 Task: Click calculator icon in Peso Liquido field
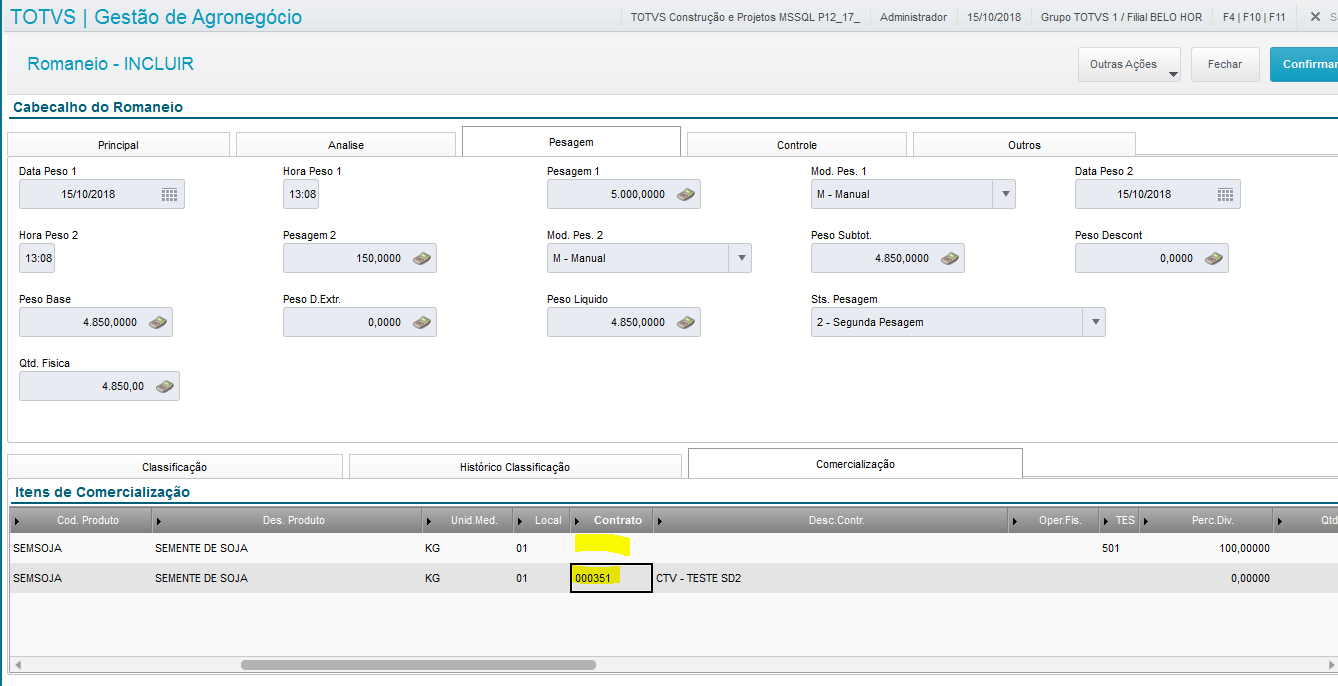pos(686,322)
